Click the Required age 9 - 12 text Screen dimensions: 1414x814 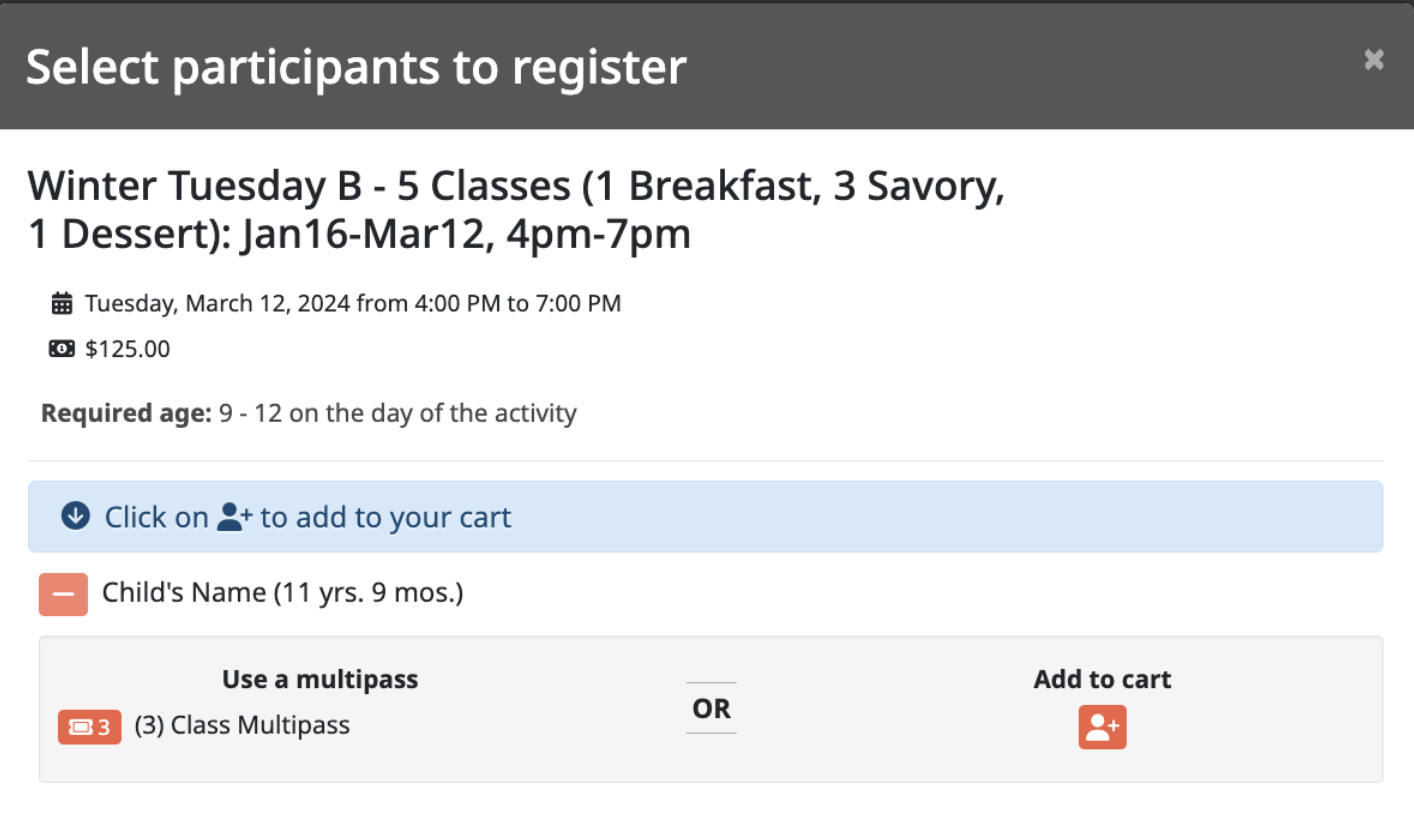309,413
